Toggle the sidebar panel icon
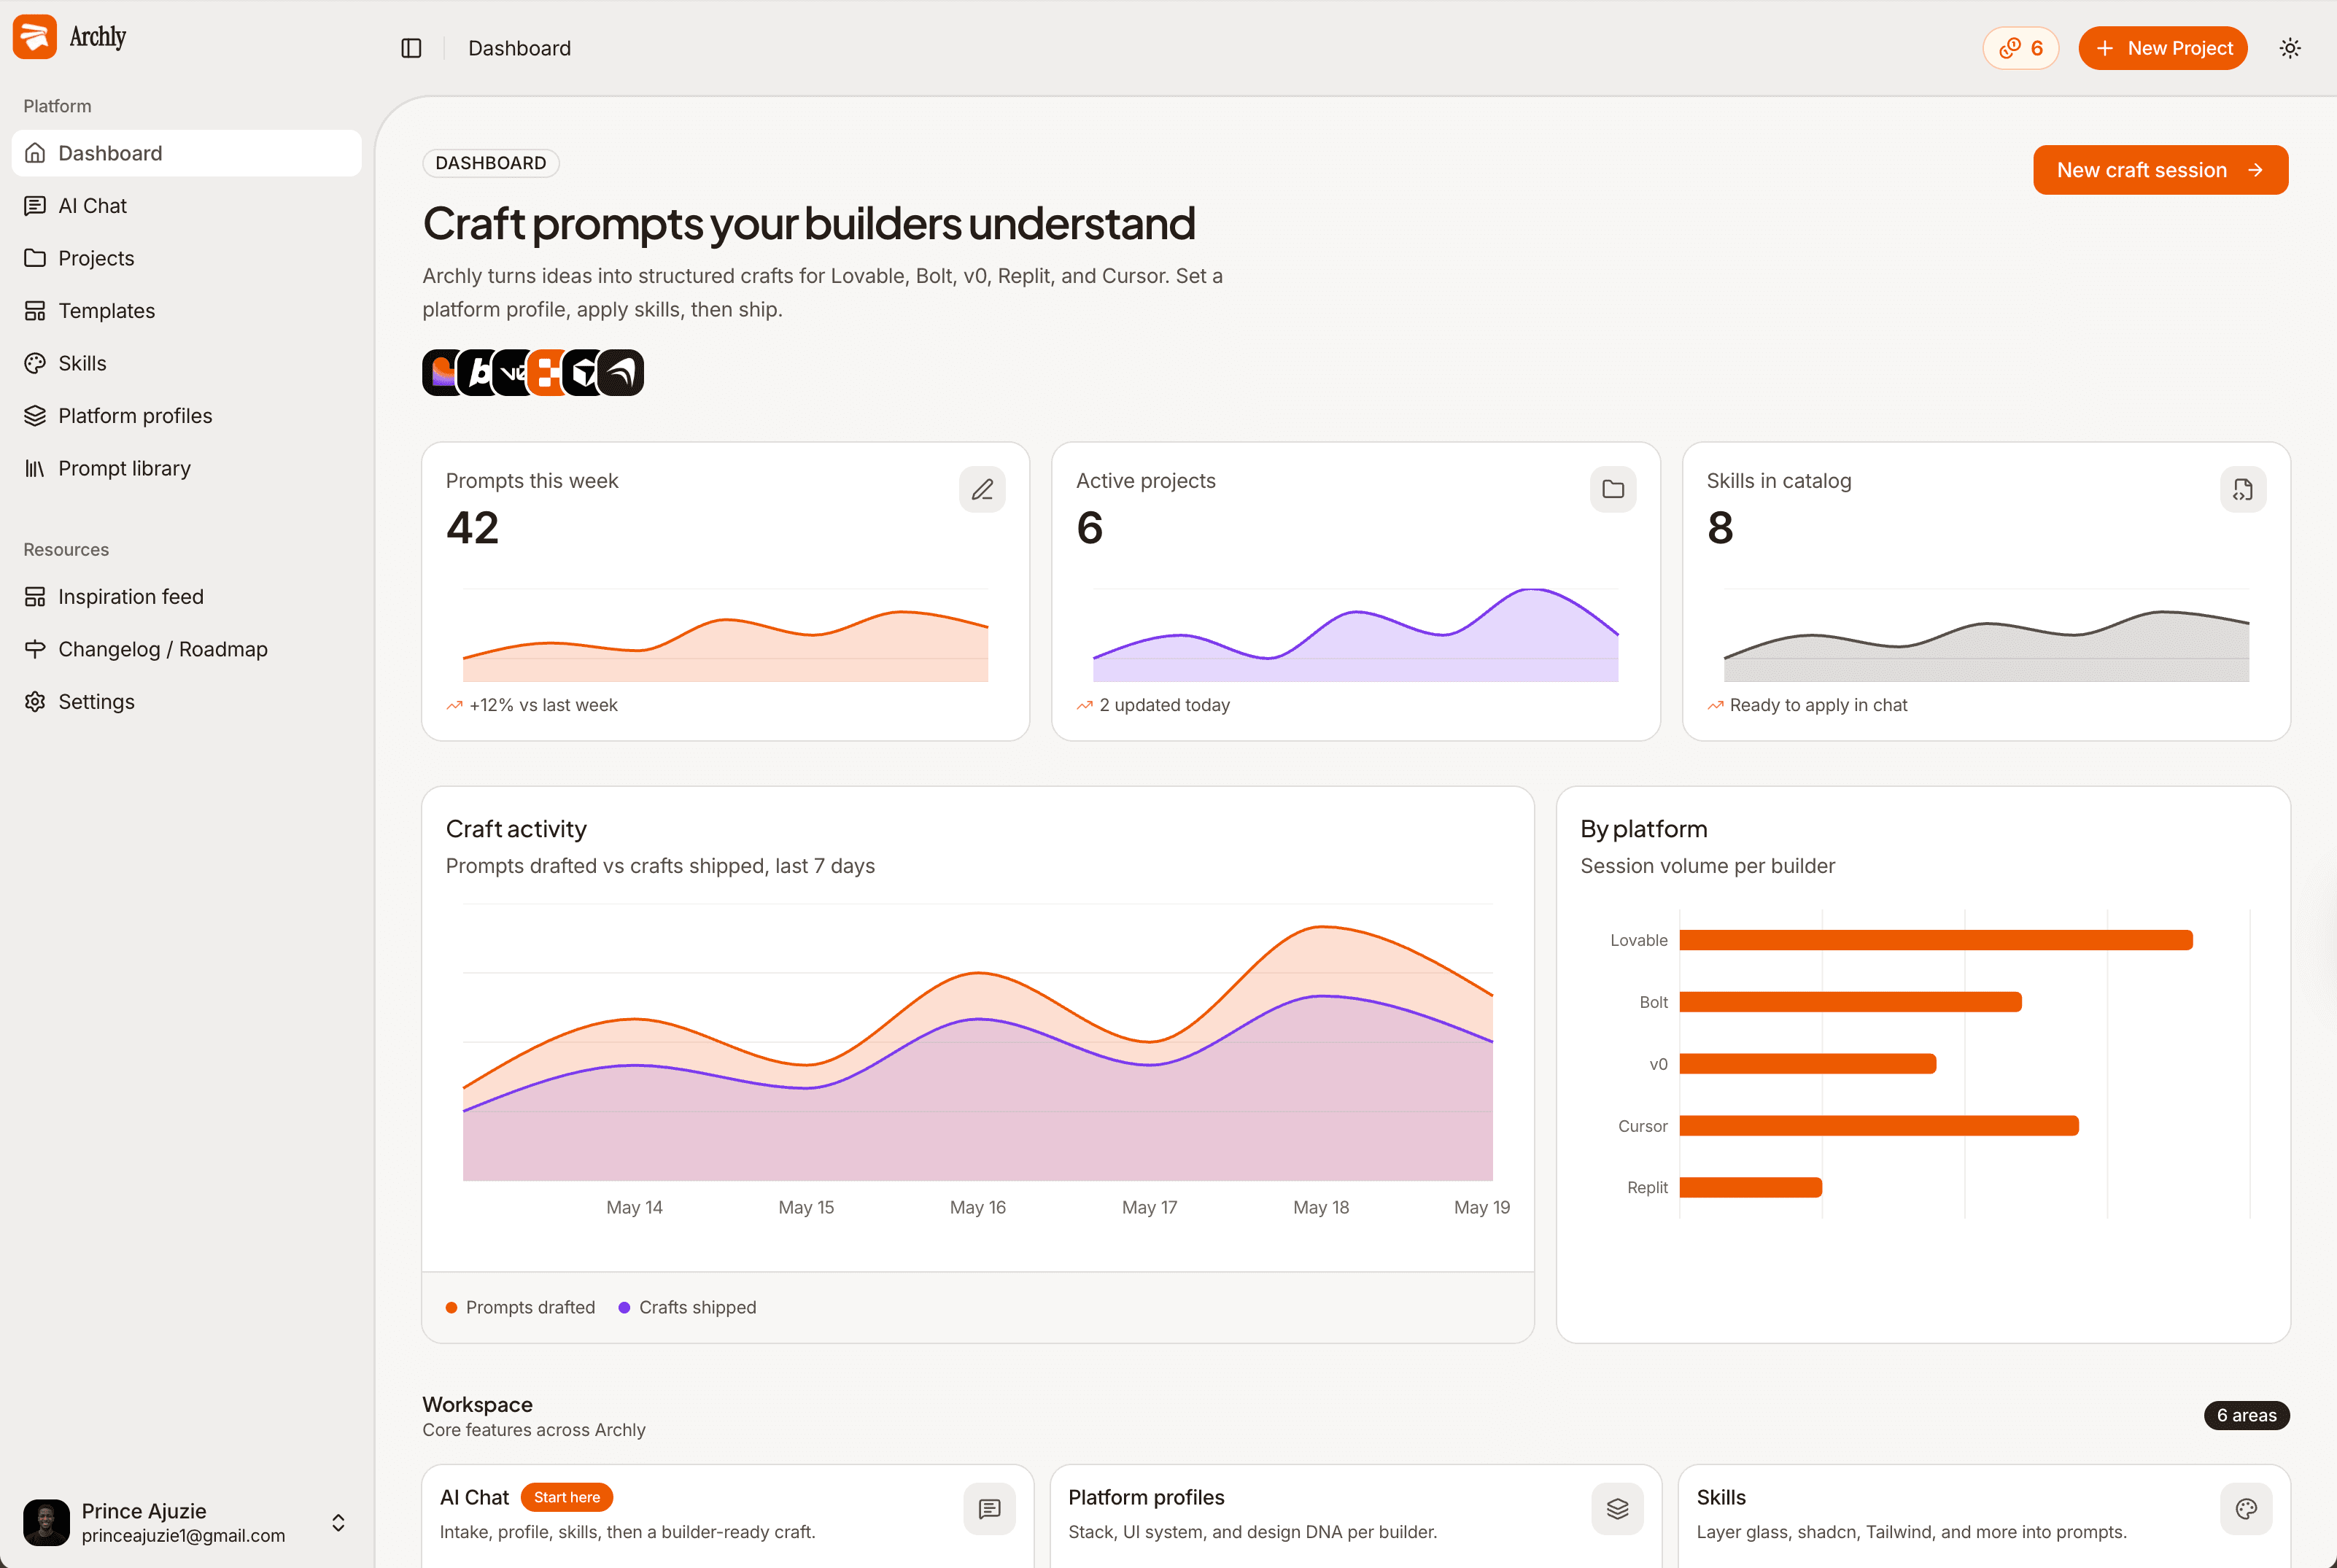The image size is (2337, 1568). point(411,48)
